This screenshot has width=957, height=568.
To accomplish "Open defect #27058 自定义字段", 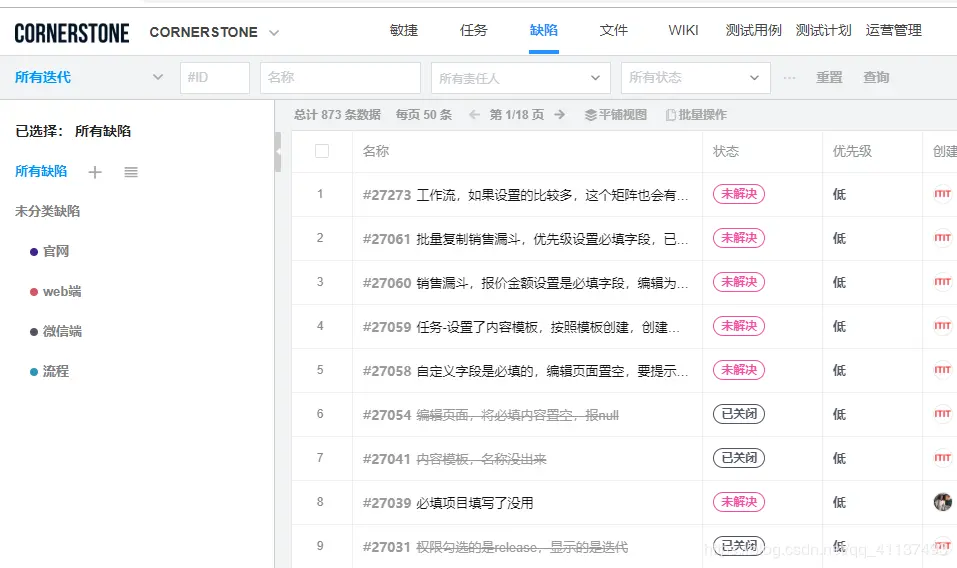I will click(525, 371).
